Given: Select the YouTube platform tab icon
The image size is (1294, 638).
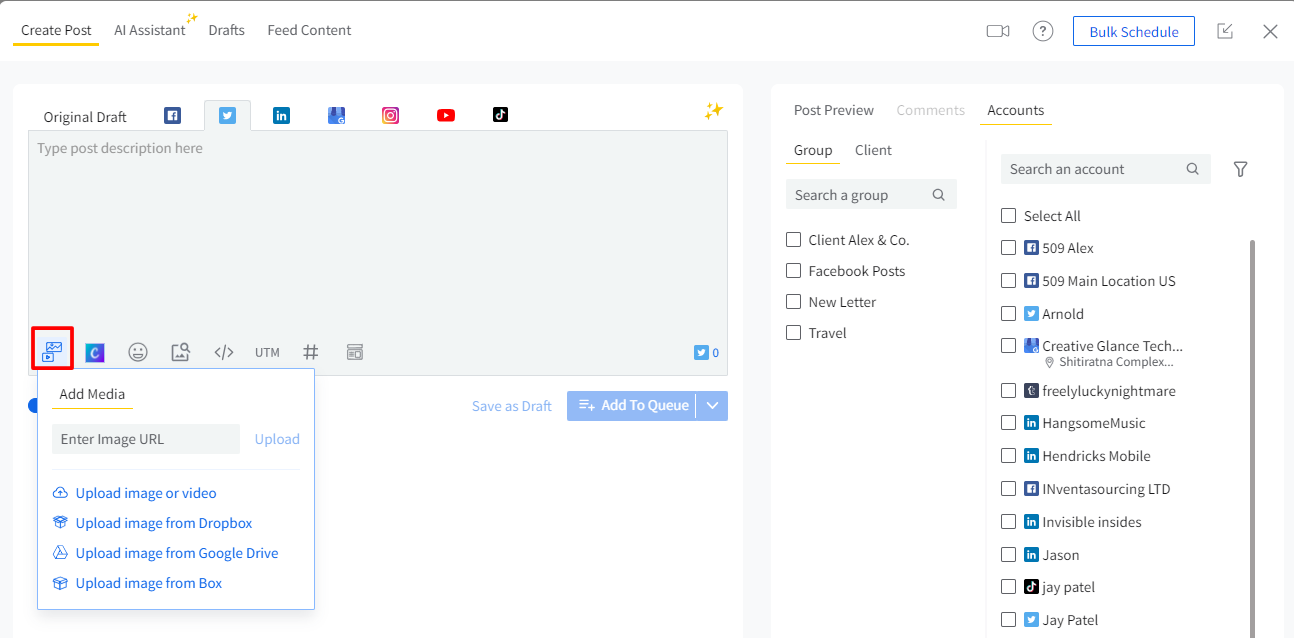Looking at the screenshot, I should [x=446, y=115].
